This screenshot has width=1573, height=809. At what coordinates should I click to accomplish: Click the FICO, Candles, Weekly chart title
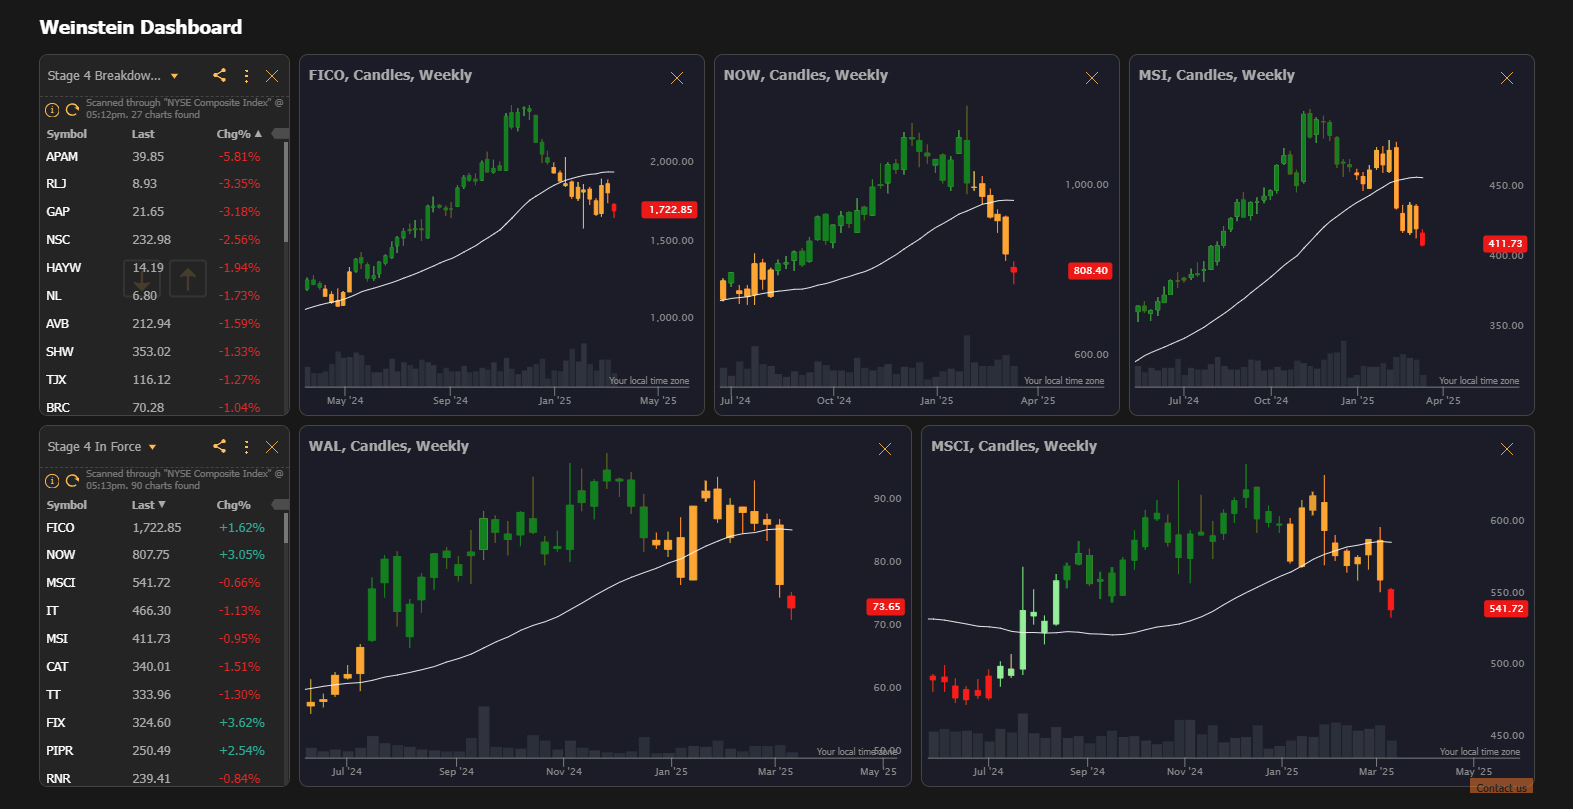[x=390, y=75]
